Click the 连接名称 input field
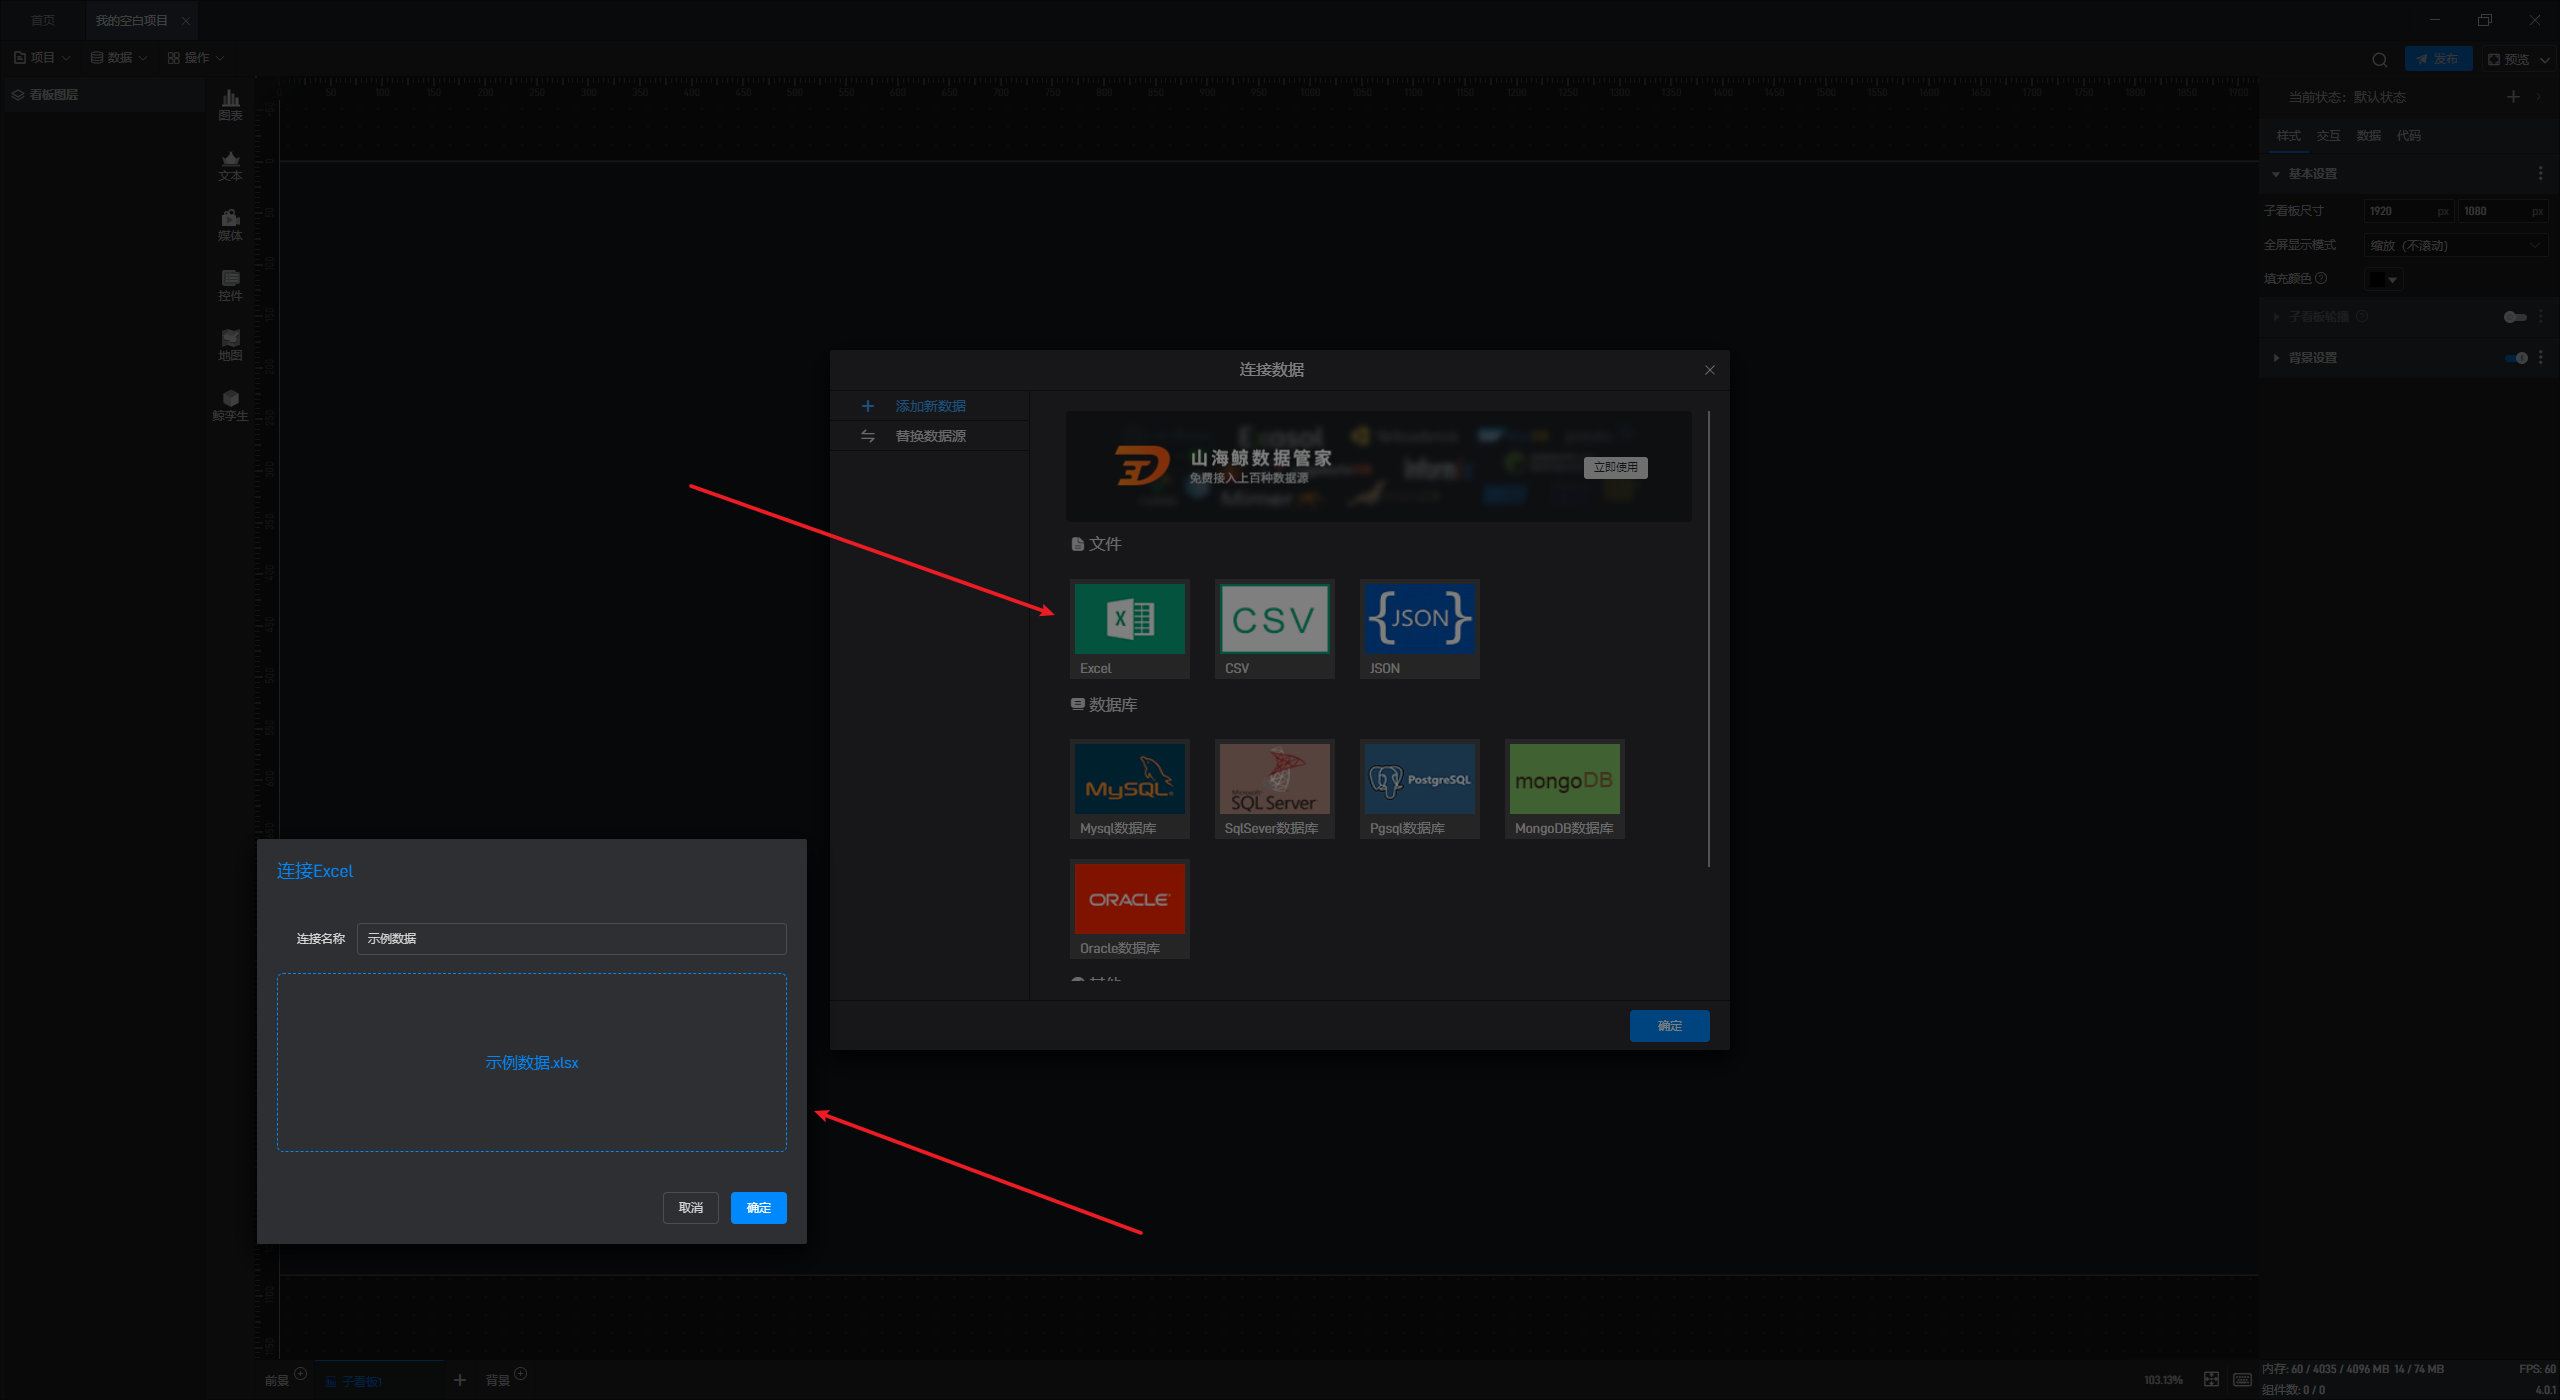 point(571,939)
